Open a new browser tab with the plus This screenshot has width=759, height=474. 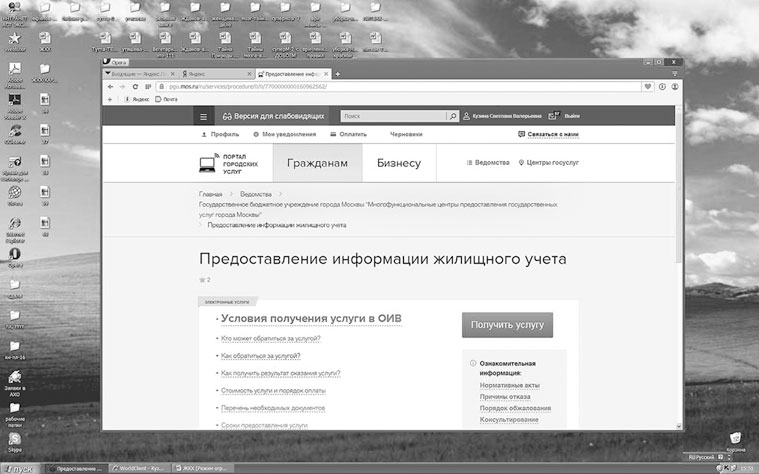(x=338, y=74)
